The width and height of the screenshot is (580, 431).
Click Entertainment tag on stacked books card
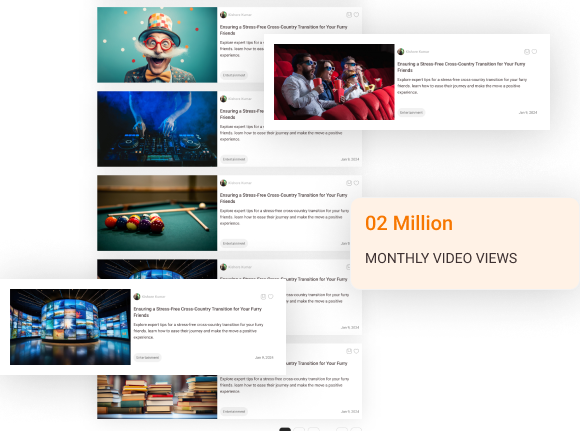234,411
